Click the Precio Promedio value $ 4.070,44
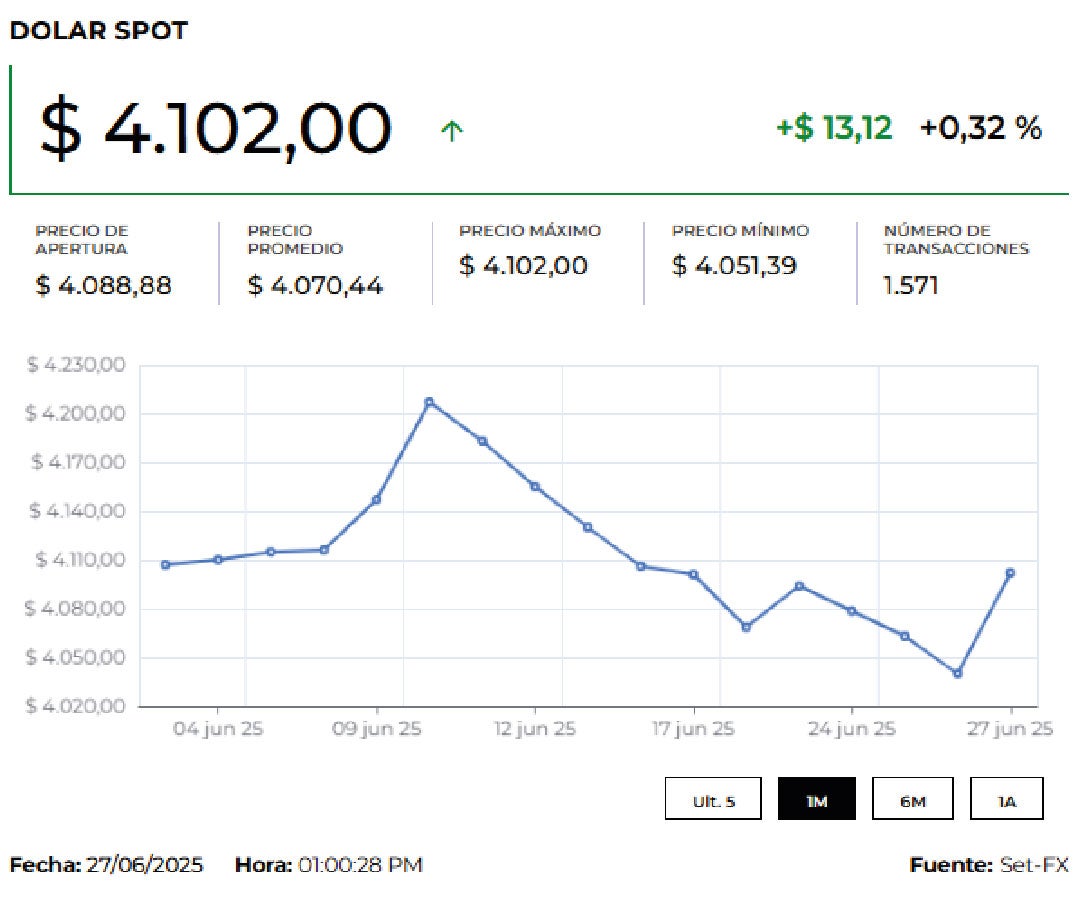 [x=315, y=286]
